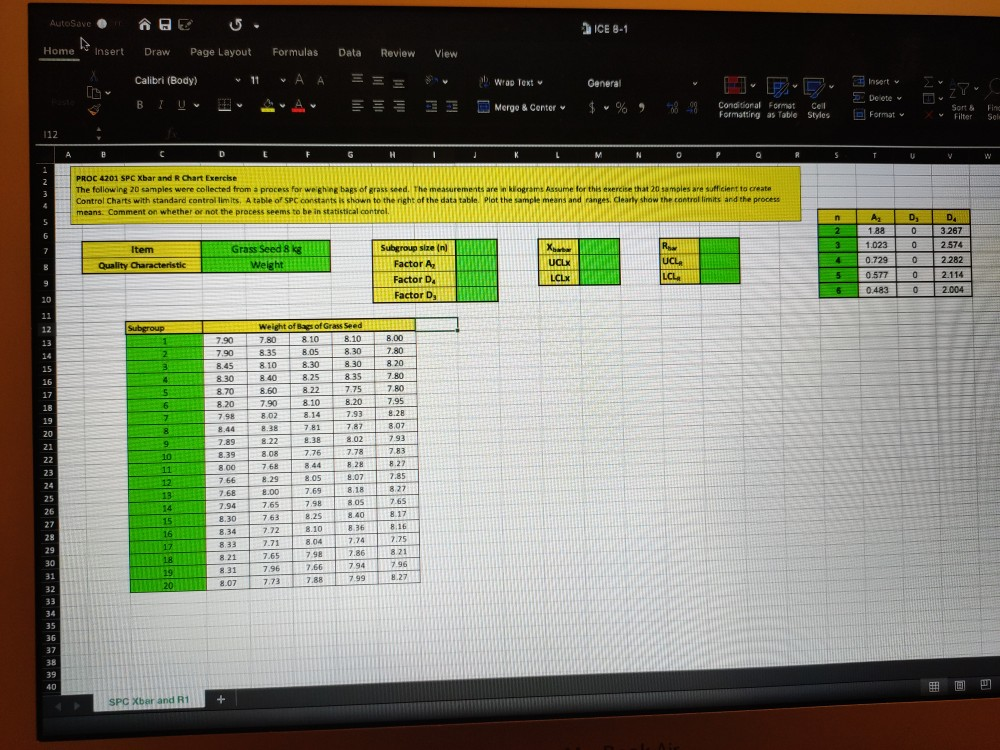Screen dimensions: 1000x750
Task: Open the Data ribbon tab
Action: tap(349, 52)
